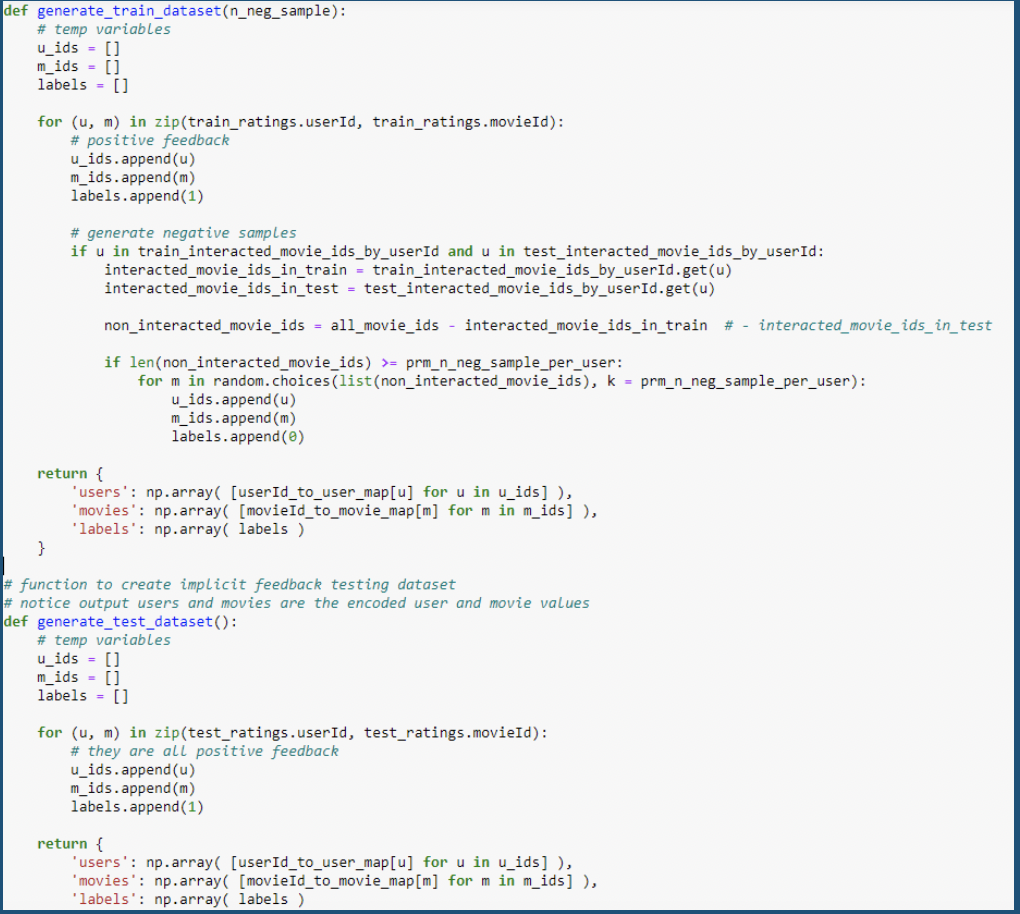
Task: Click the 'movies' key in second return
Action: [x=104, y=881]
